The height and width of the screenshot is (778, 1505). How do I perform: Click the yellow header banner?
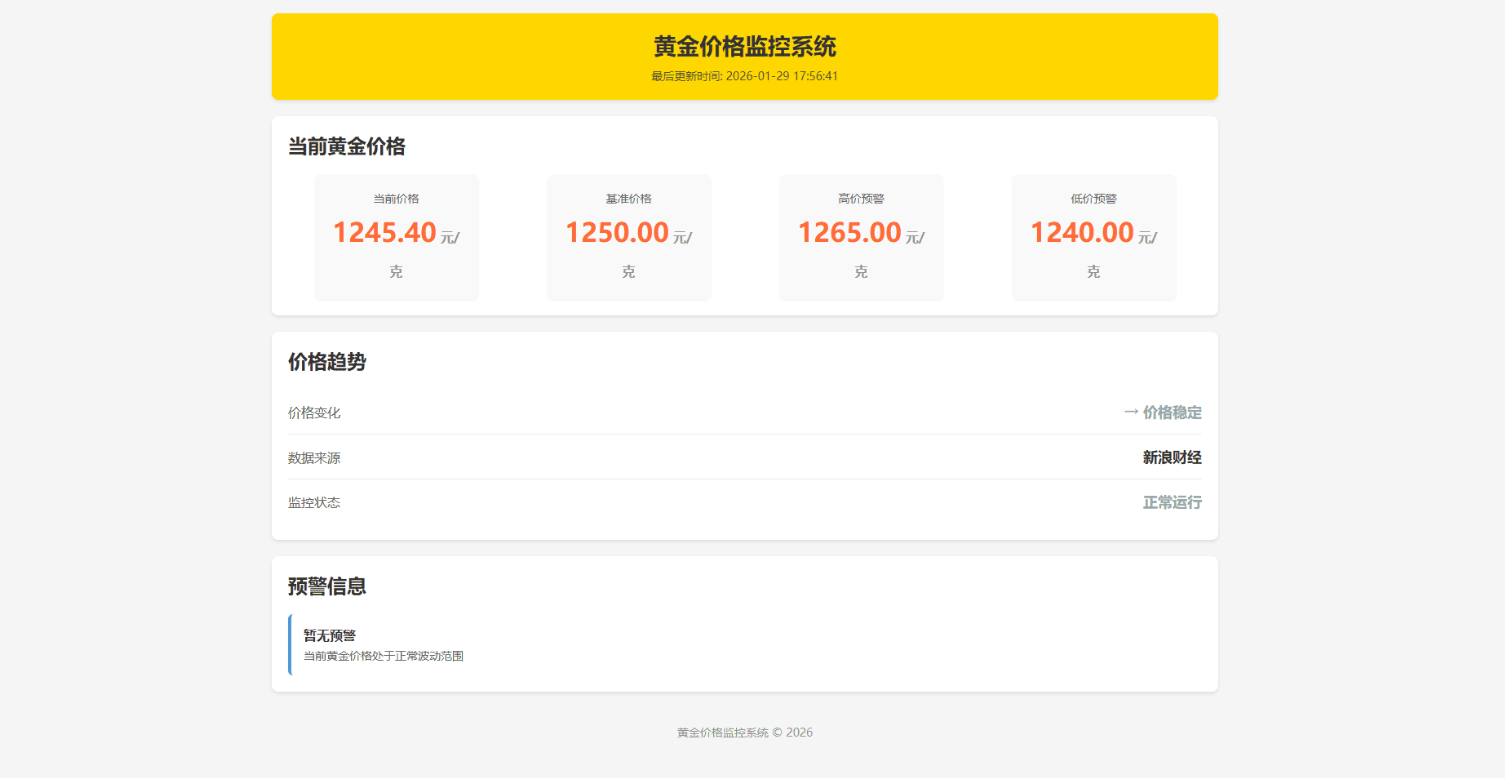point(744,56)
